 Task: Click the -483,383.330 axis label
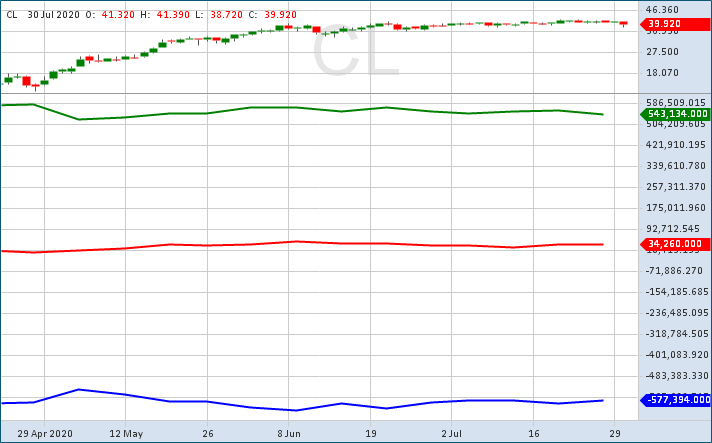coord(676,376)
